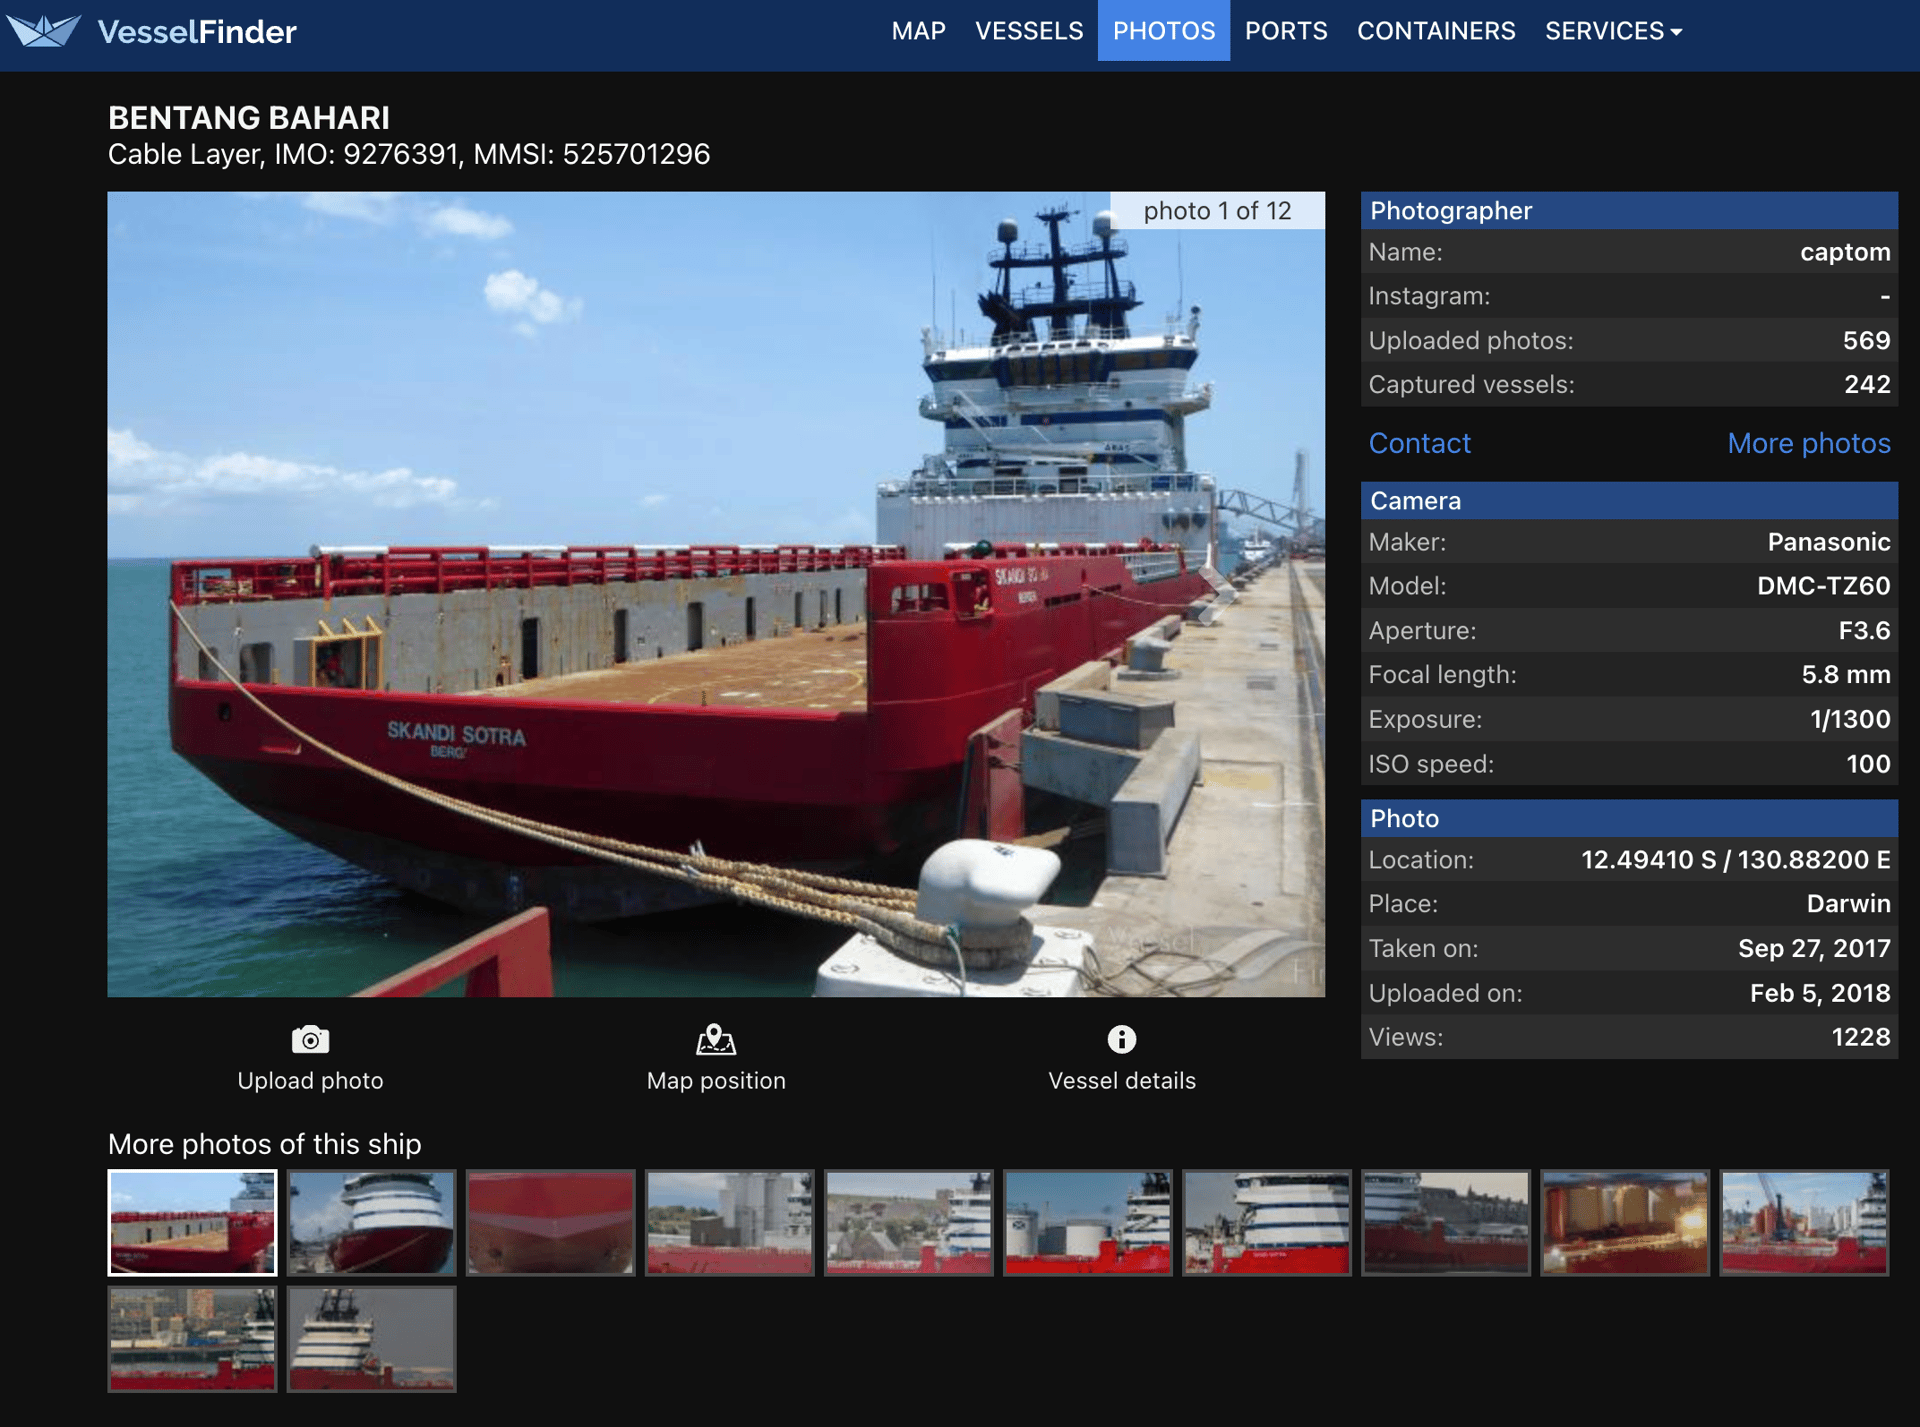Navigate to the PORTS page
The width and height of the screenshot is (1920, 1427).
pyautogui.click(x=1286, y=31)
